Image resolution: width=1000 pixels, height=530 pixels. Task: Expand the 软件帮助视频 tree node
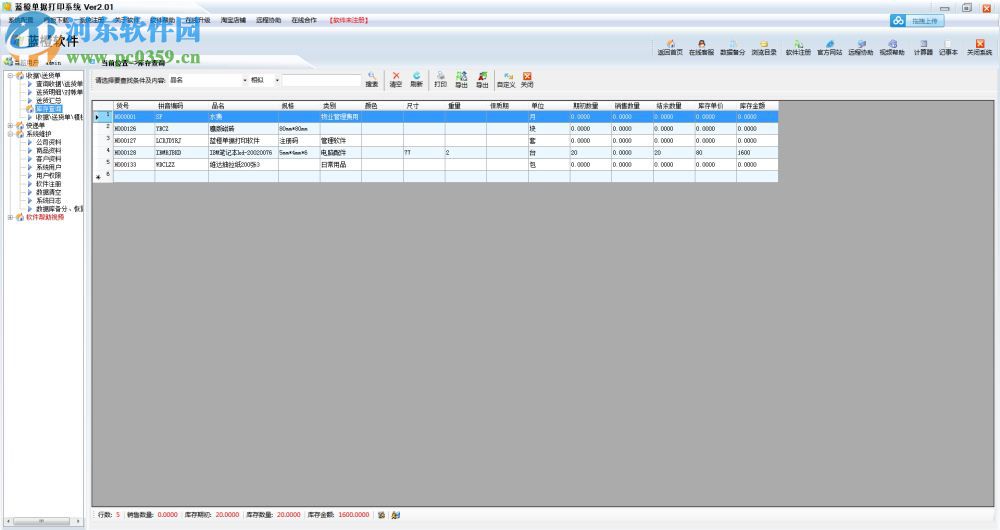click(10, 217)
